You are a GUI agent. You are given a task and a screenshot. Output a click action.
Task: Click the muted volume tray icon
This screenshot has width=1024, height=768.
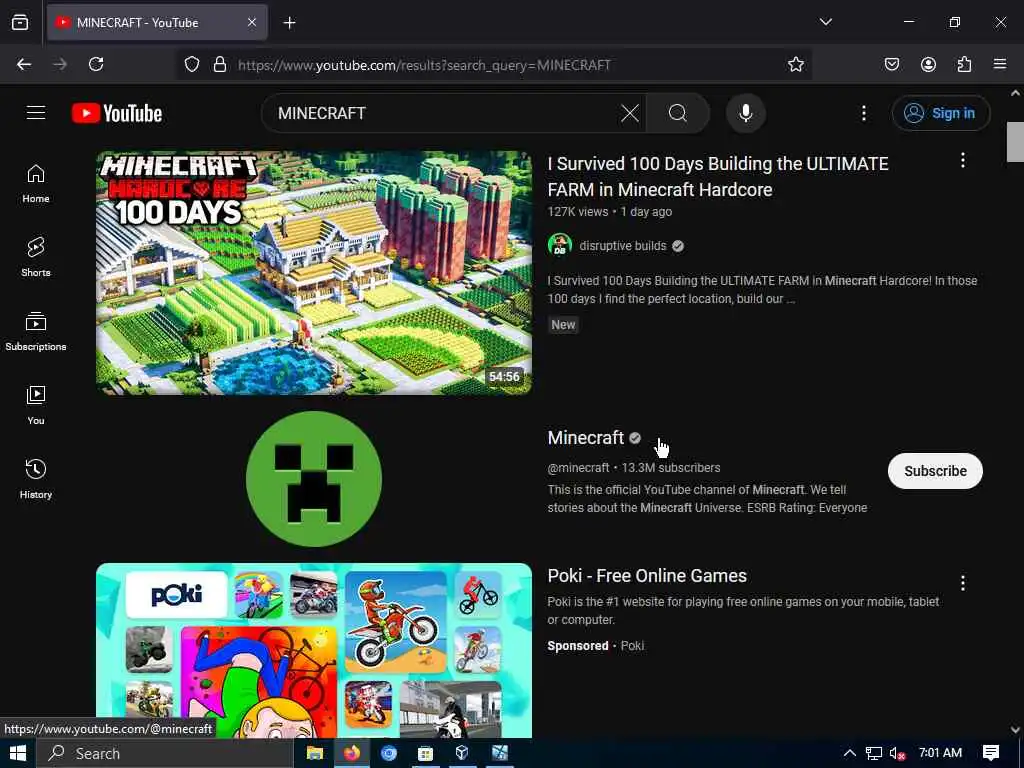point(897,754)
